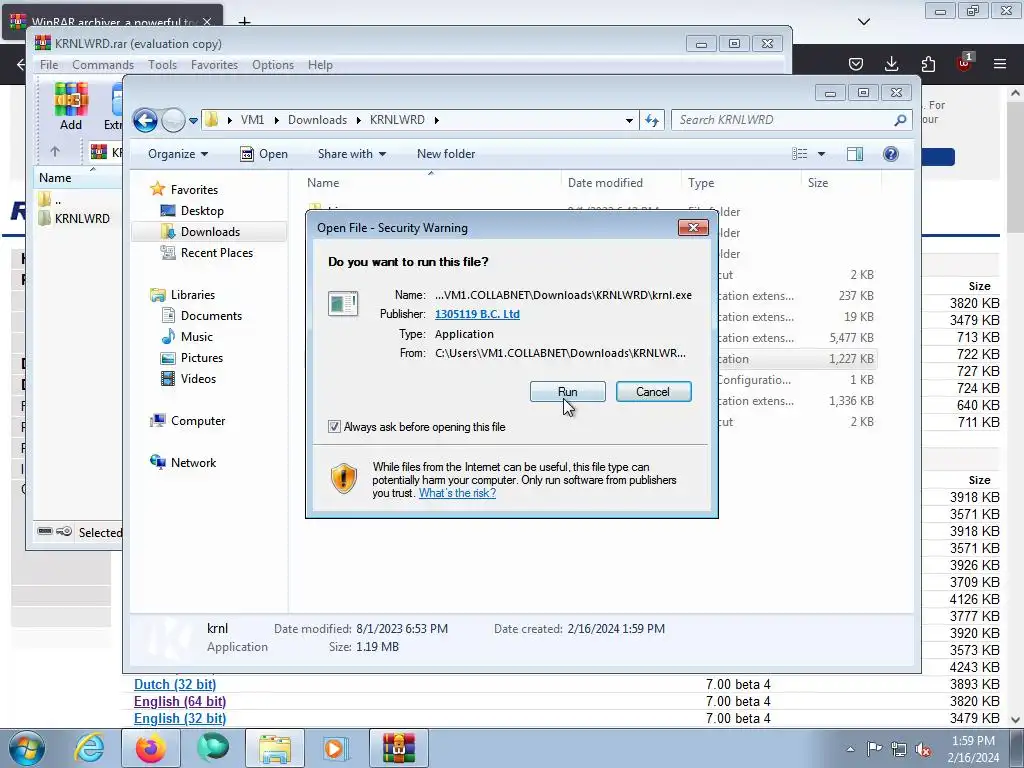
Task: Change view icon in Explorer toolbar
Action: (x=800, y=153)
